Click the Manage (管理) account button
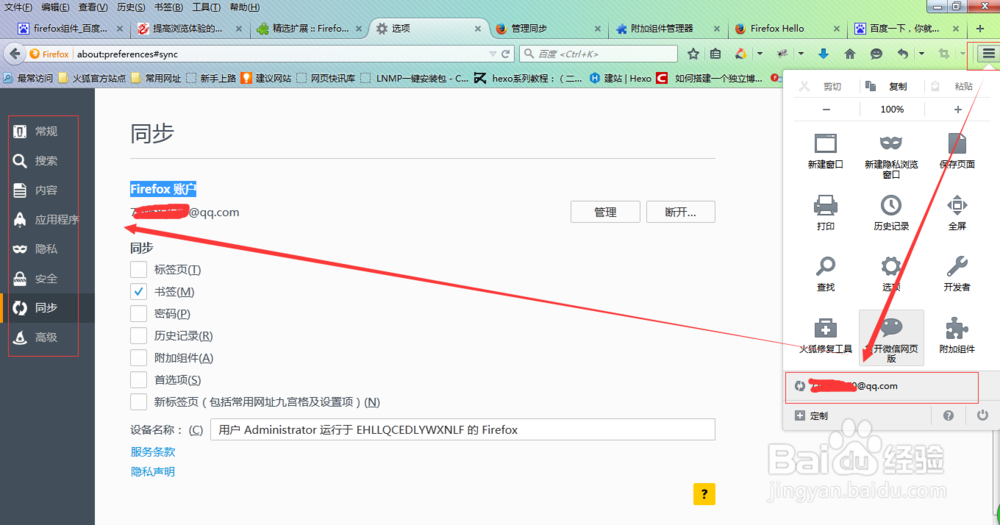This screenshot has height=525, width=1000. tap(605, 212)
